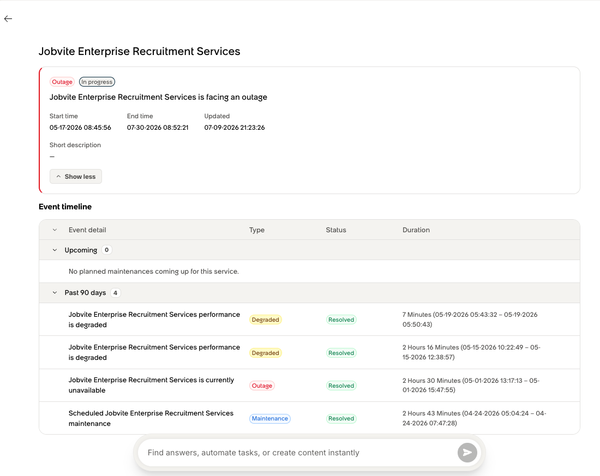Open the currently unavailable outage event
The width and height of the screenshot is (600, 476).
pos(310,385)
